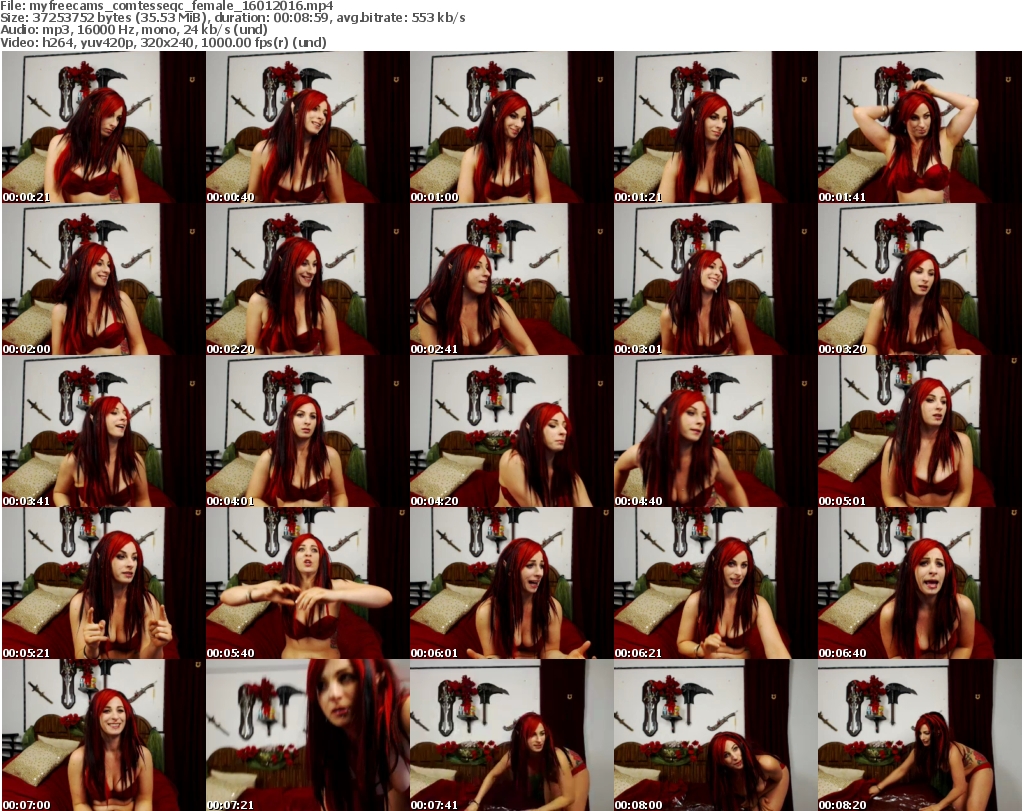Click the frame stamped 00:08:00

(x=715, y=735)
